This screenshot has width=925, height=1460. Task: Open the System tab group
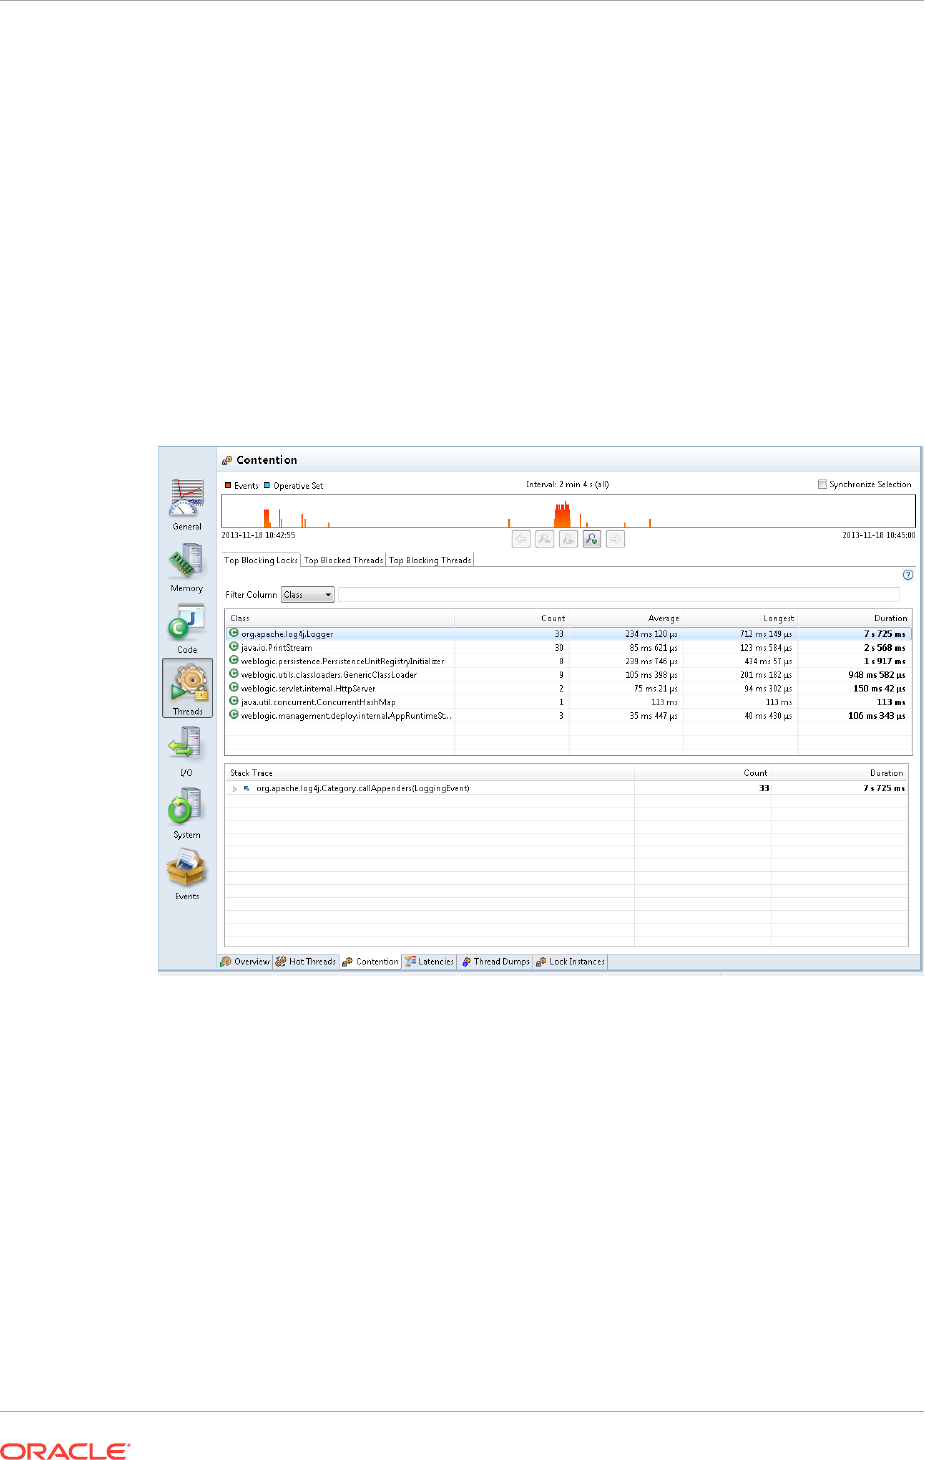click(x=187, y=813)
